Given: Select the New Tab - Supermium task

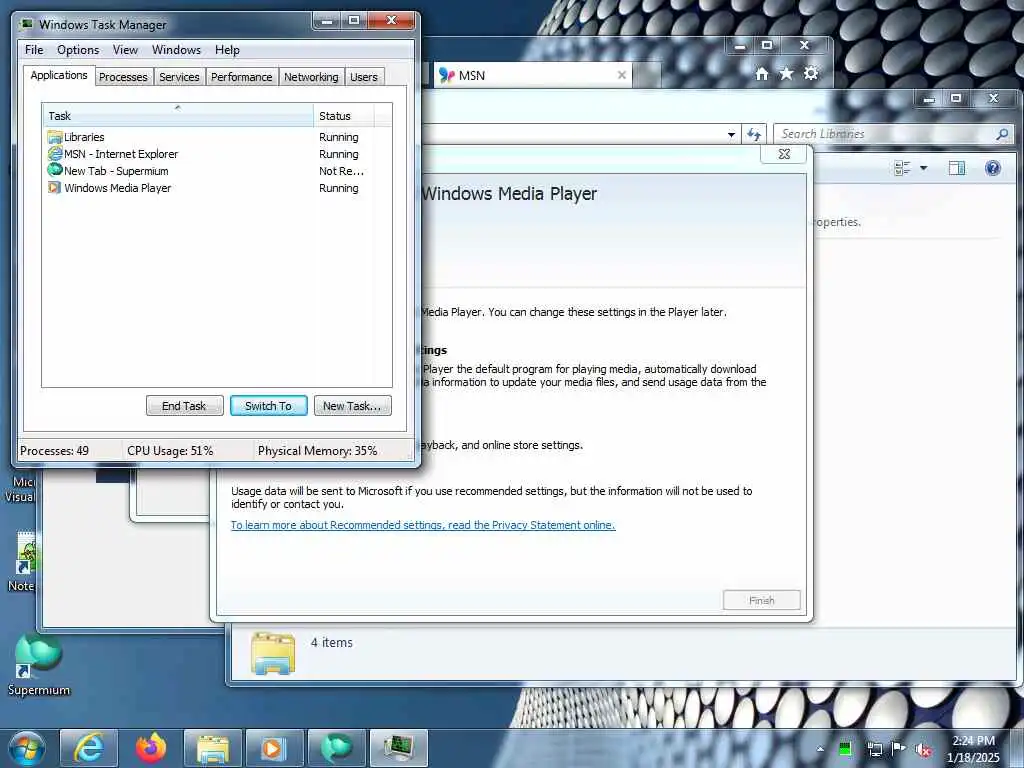Looking at the screenshot, I should point(217,171).
